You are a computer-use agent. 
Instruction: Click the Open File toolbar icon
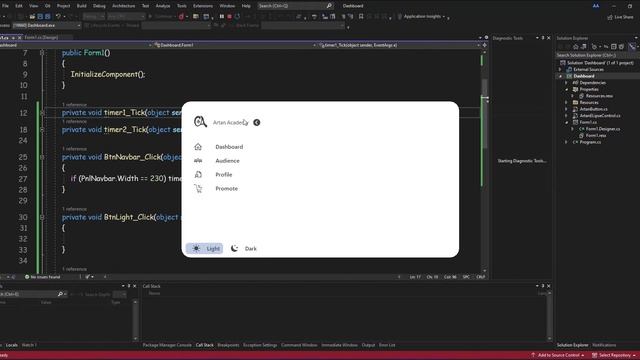click(32, 16)
